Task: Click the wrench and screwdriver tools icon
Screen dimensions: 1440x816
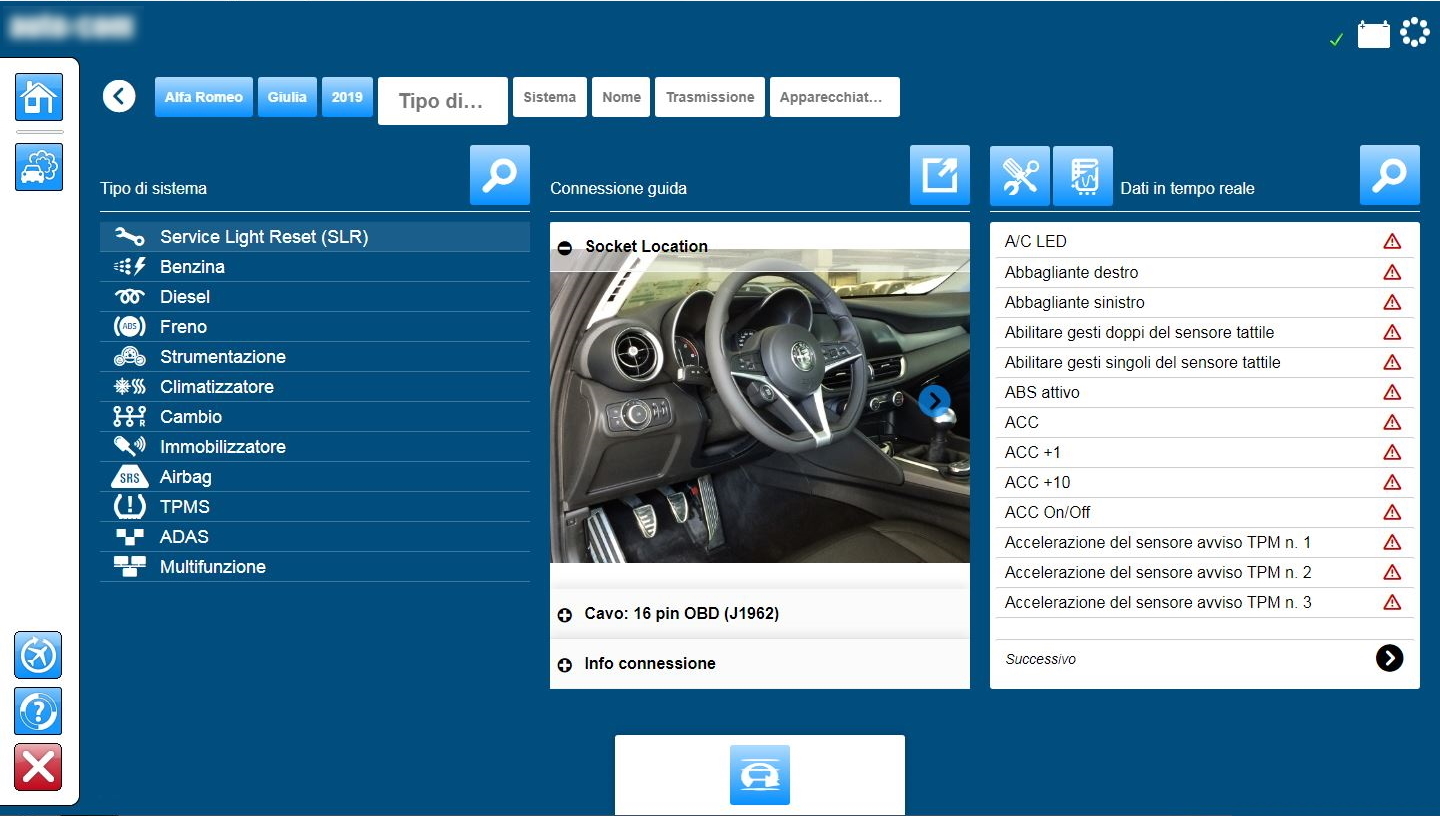Action: coord(1020,175)
